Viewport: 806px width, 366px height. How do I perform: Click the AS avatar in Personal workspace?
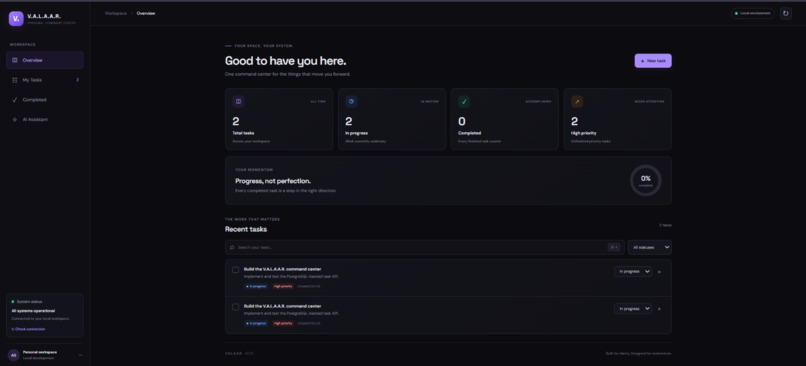pyautogui.click(x=13, y=355)
